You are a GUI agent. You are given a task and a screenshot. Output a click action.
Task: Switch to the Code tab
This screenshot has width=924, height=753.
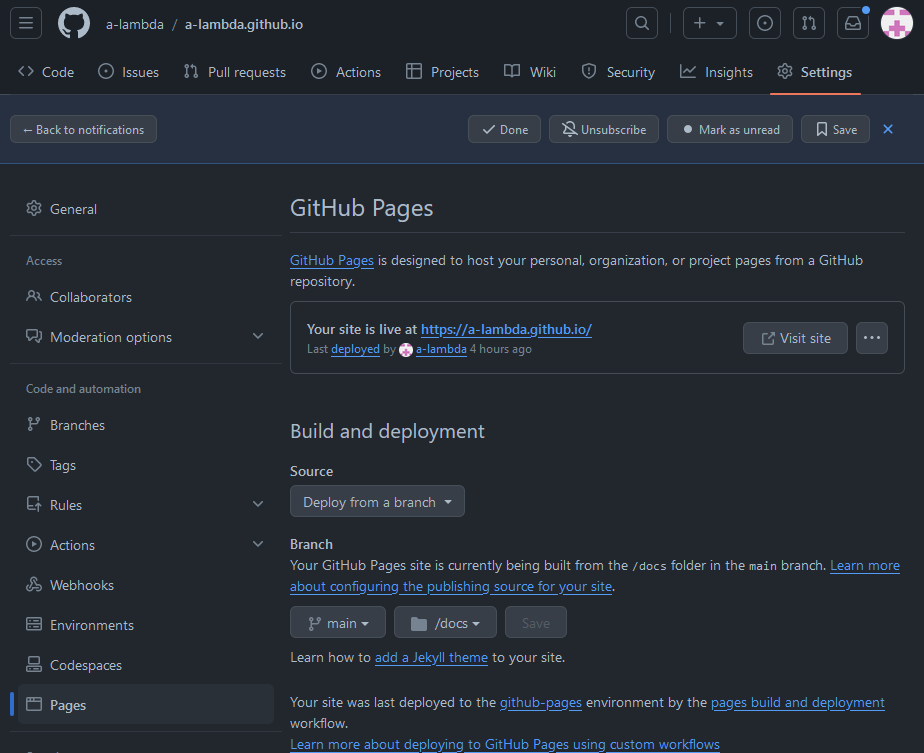coord(46,72)
